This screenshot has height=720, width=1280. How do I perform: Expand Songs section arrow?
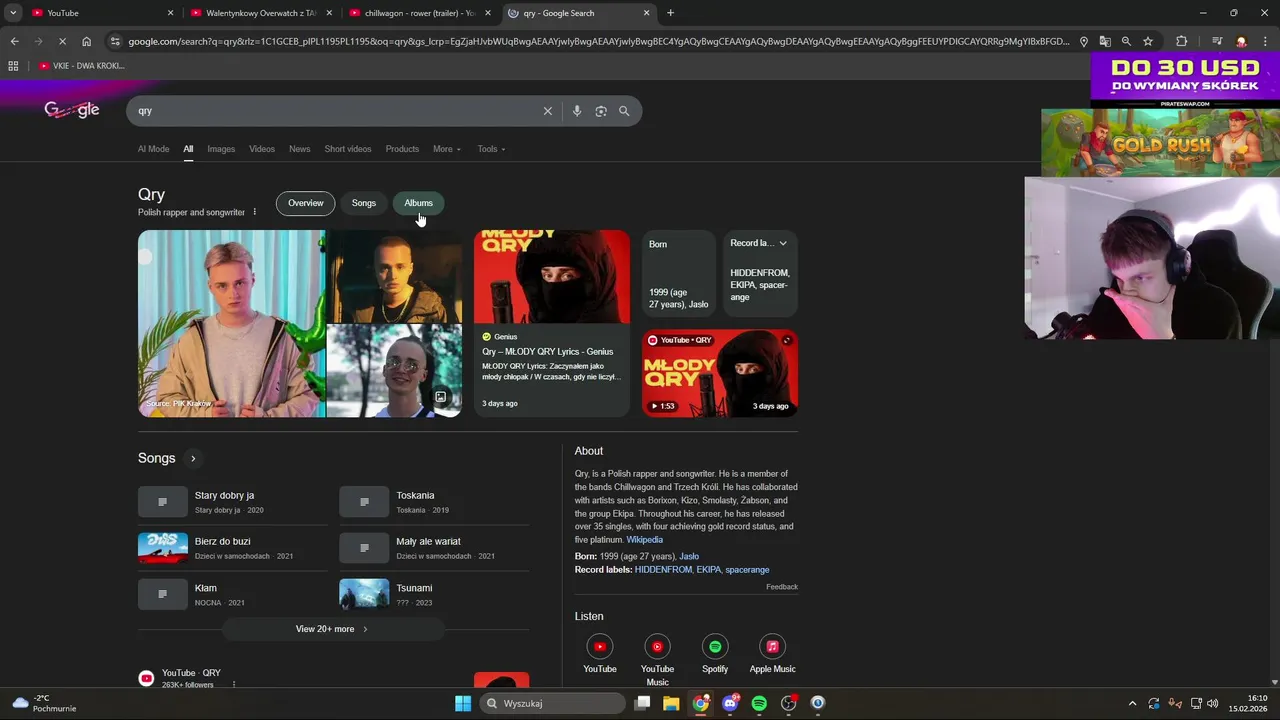(193, 458)
